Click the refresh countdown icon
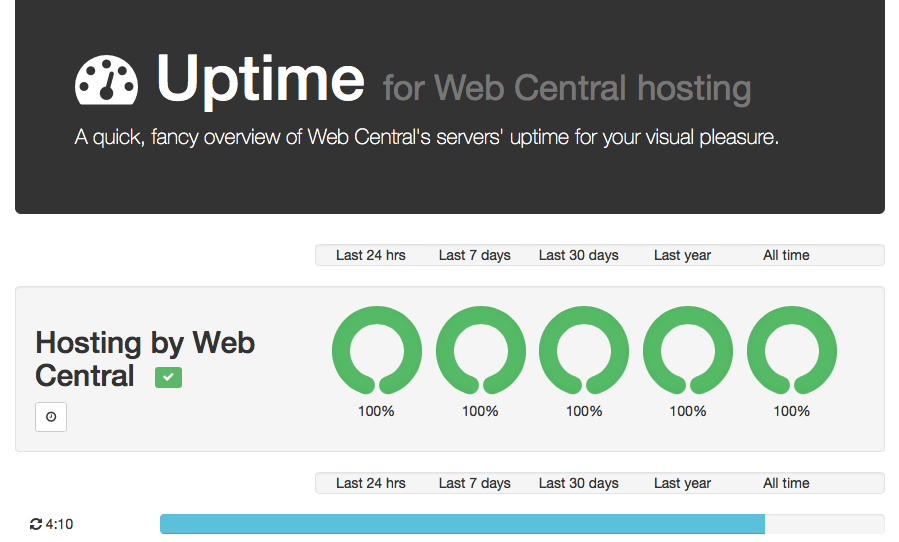Screen dimensions: 899x542 (36, 524)
